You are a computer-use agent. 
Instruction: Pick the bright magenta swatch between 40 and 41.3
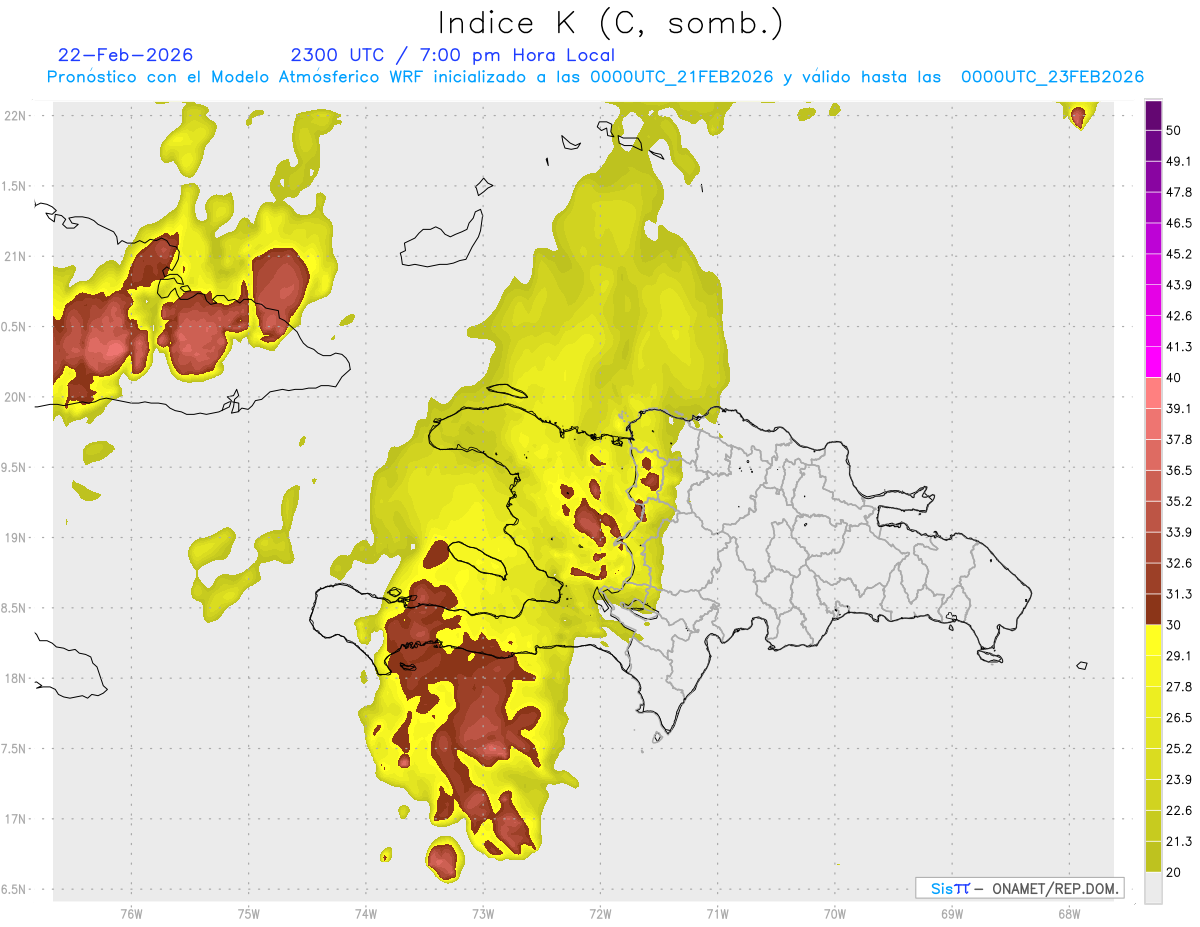1153,362
